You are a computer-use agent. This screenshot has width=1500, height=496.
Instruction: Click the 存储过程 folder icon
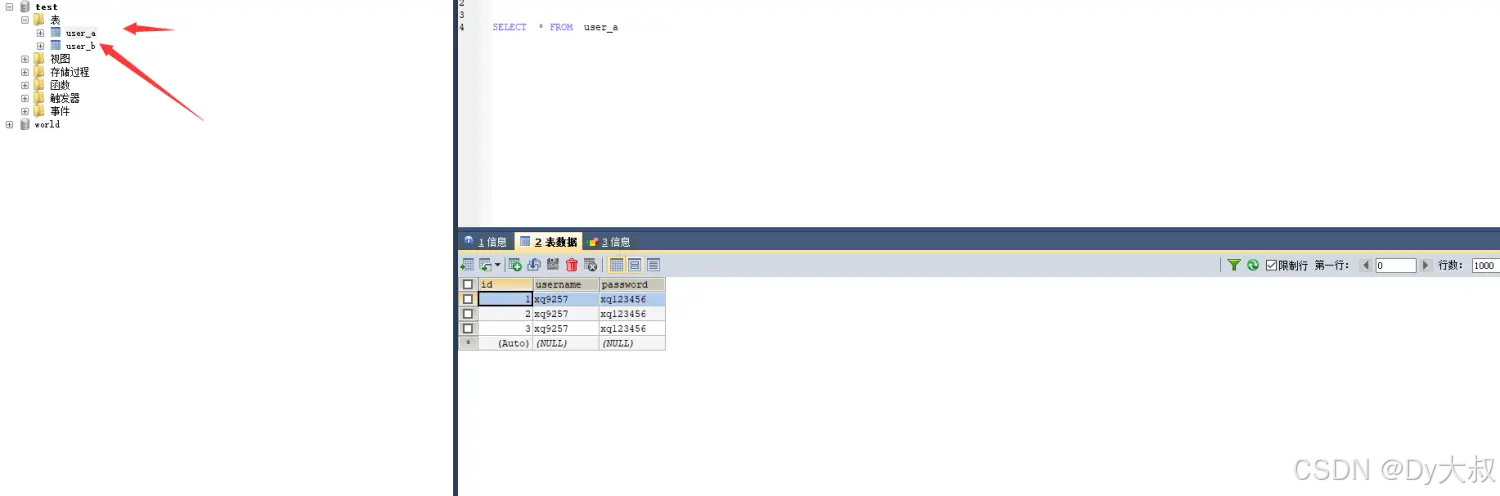40,72
